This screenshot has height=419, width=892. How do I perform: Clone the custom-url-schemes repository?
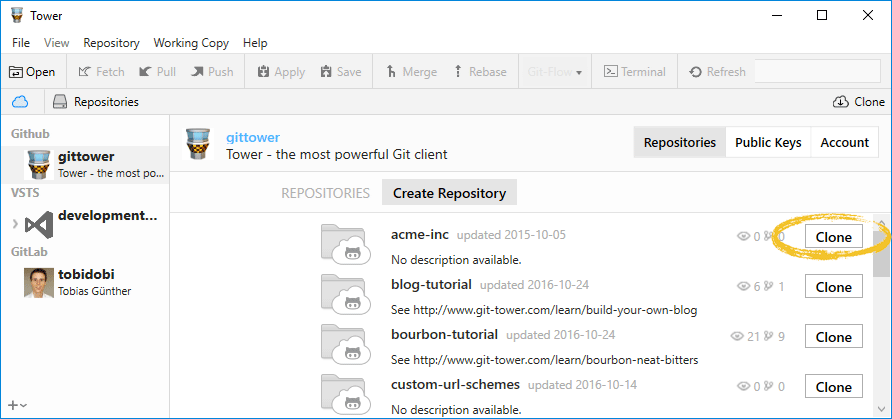coord(833,387)
